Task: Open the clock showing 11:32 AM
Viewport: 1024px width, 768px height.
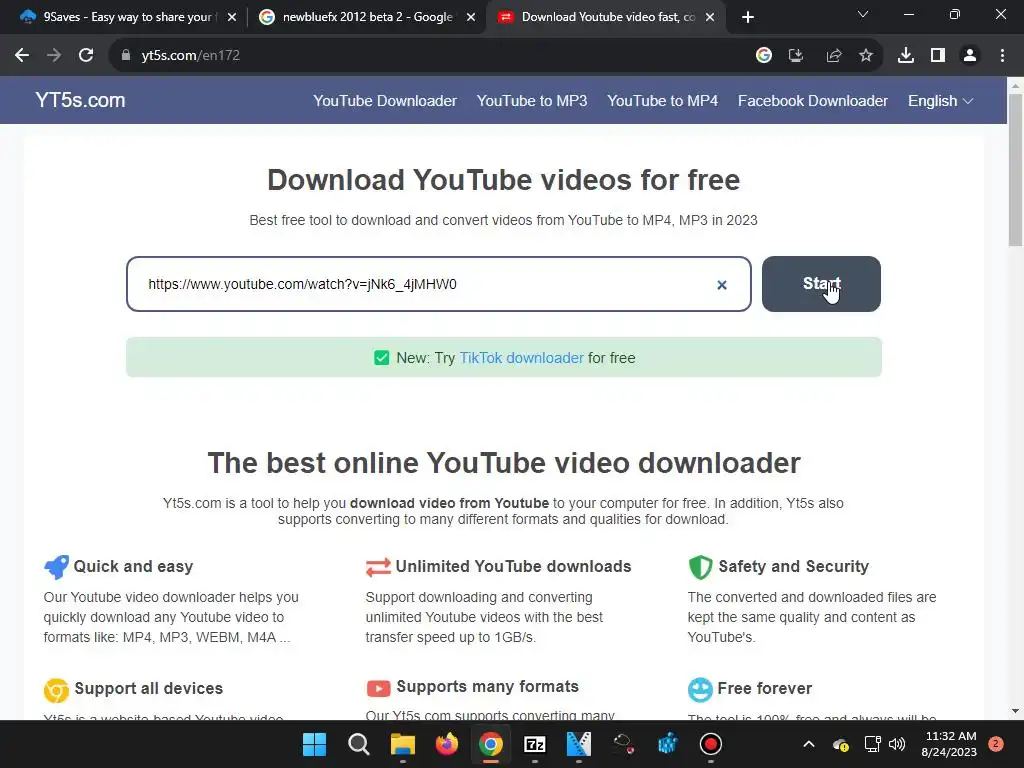Action: (950, 744)
